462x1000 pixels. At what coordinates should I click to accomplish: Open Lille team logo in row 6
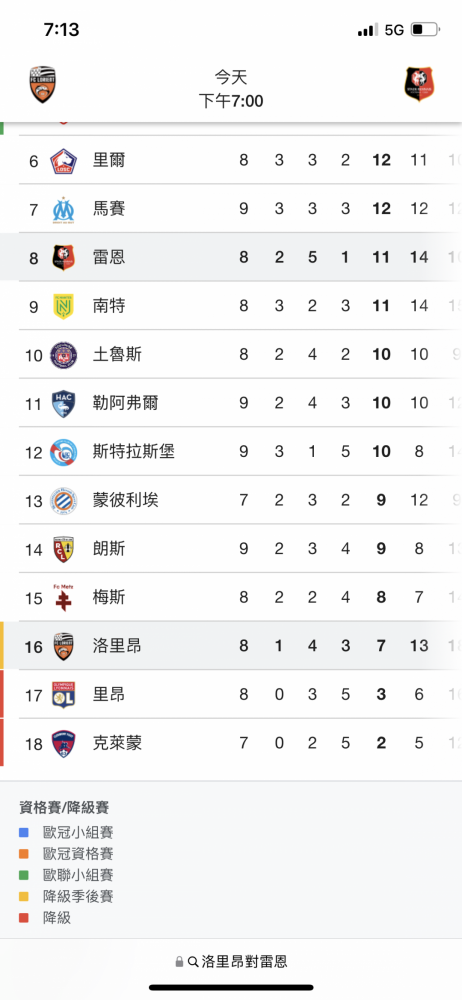[x=63, y=160]
